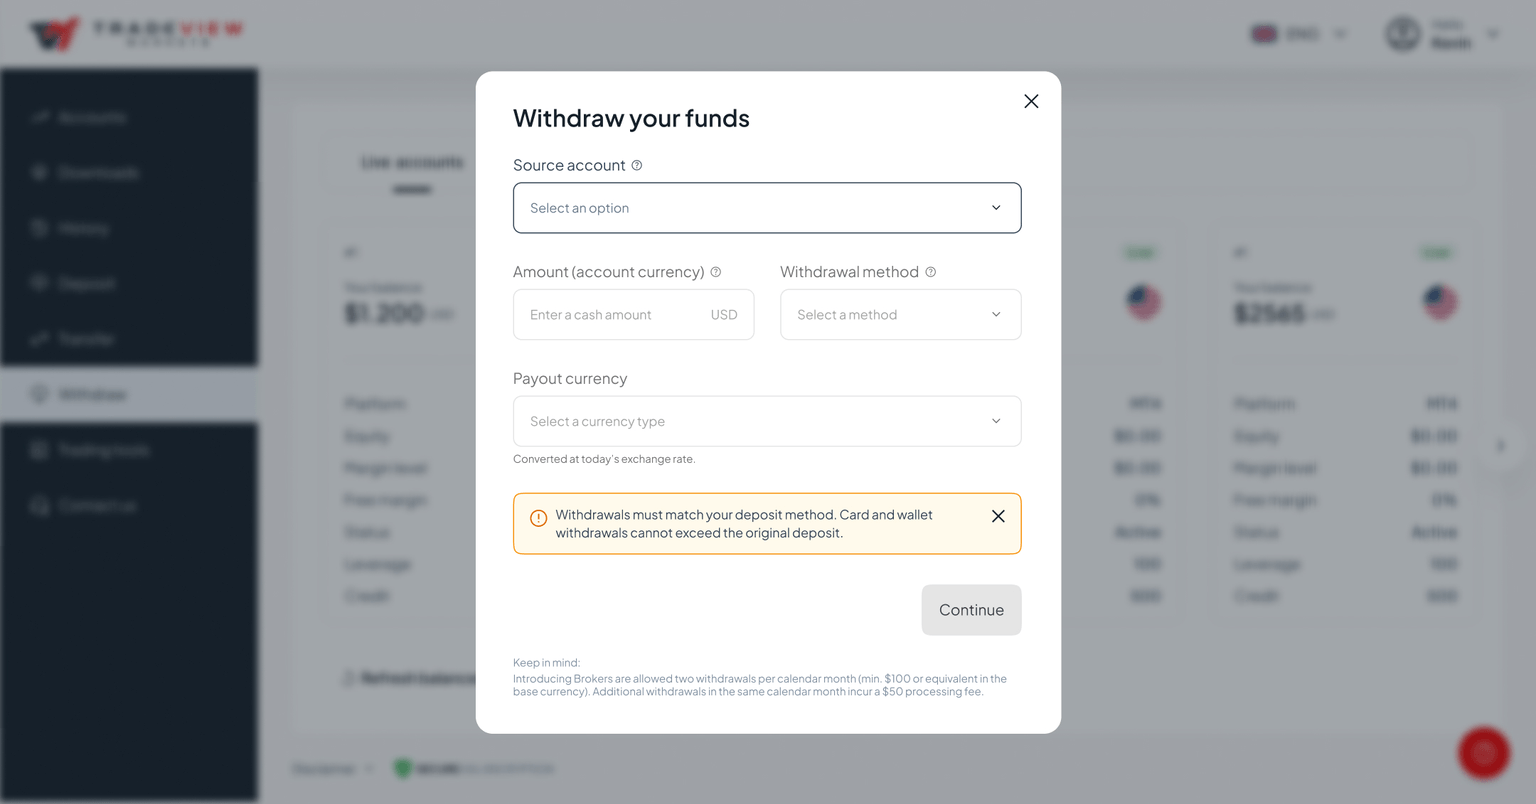Click the cash amount input field
This screenshot has width=1536, height=804.
point(610,314)
